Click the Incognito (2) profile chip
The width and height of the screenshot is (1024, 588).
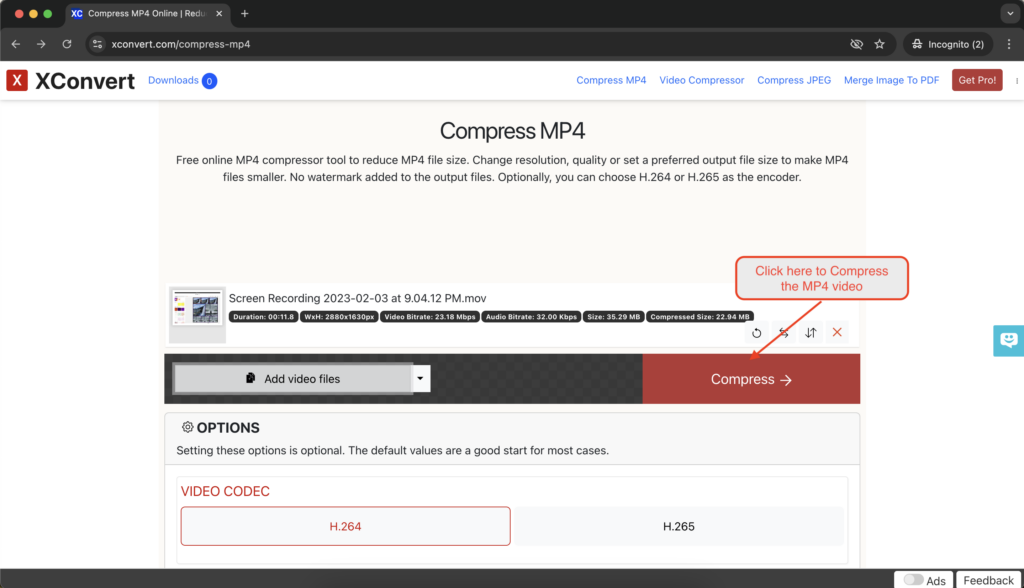coord(948,44)
